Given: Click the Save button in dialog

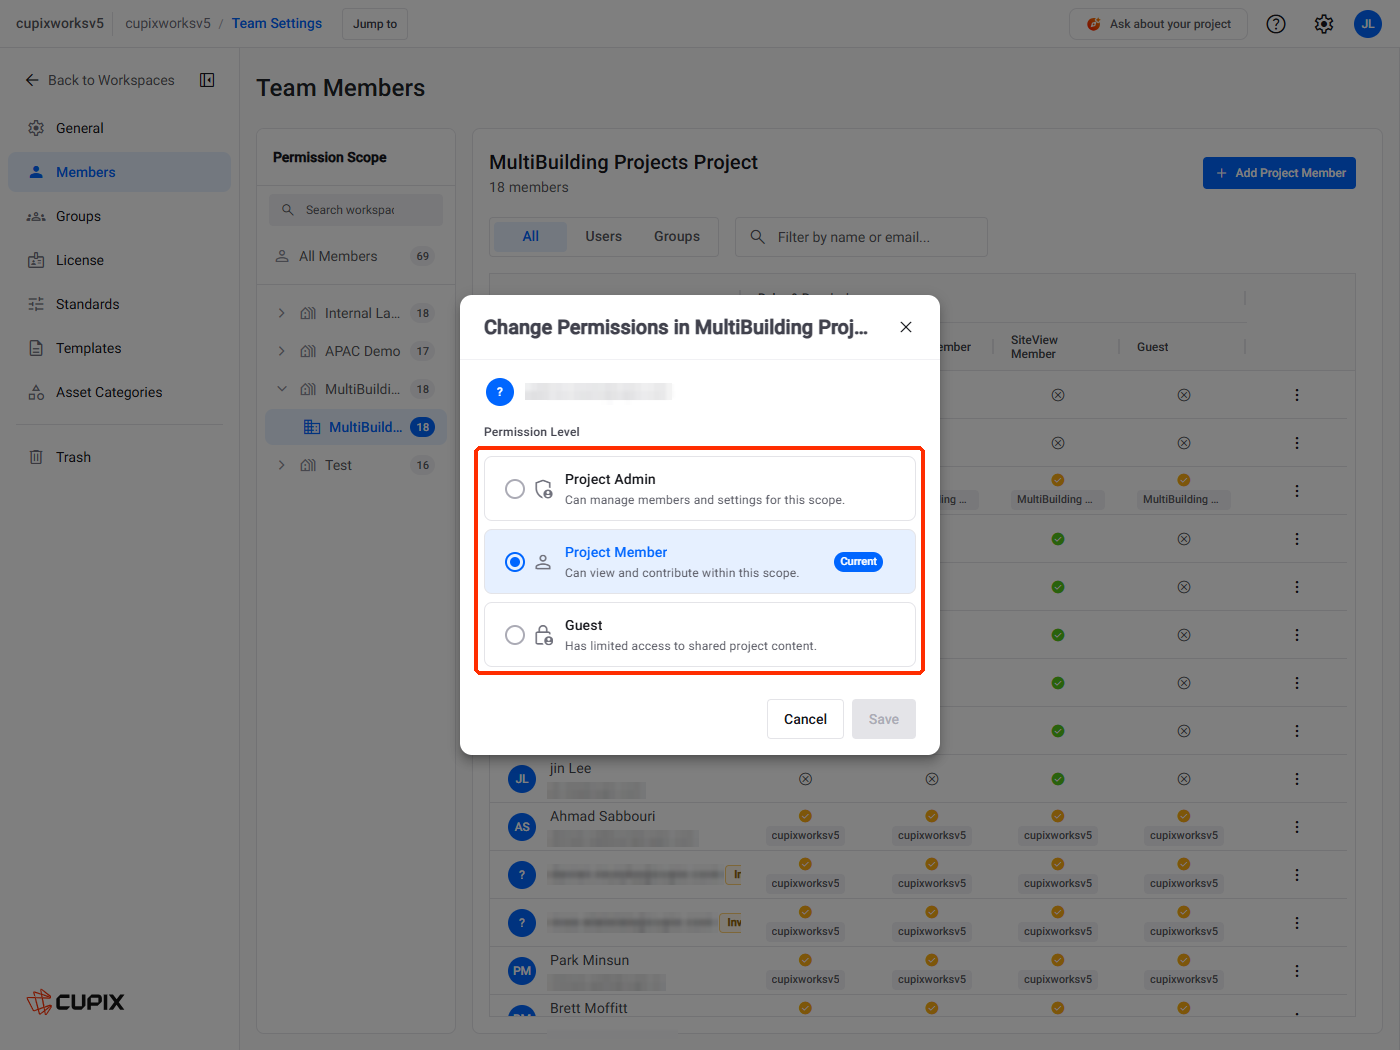Looking at the screenshot, I should (x=883, y=719).
